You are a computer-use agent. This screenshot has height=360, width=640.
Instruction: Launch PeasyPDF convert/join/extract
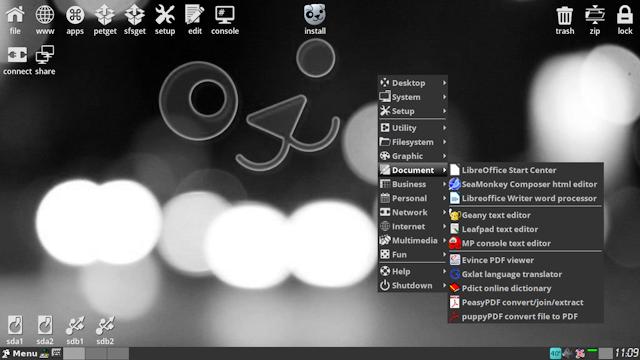(525, 302)
